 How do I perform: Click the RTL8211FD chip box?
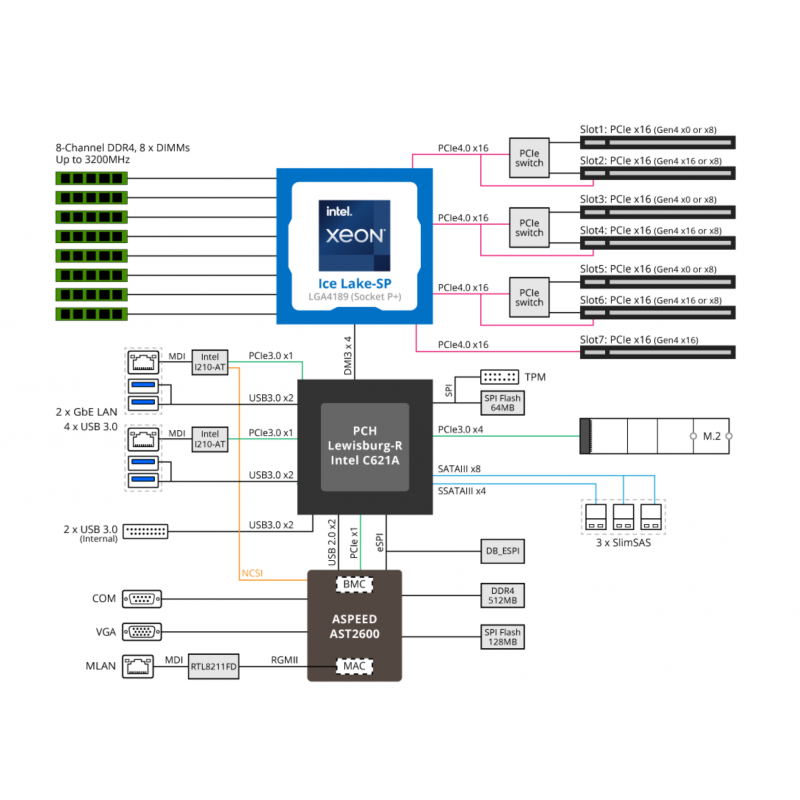click(213, 666)
